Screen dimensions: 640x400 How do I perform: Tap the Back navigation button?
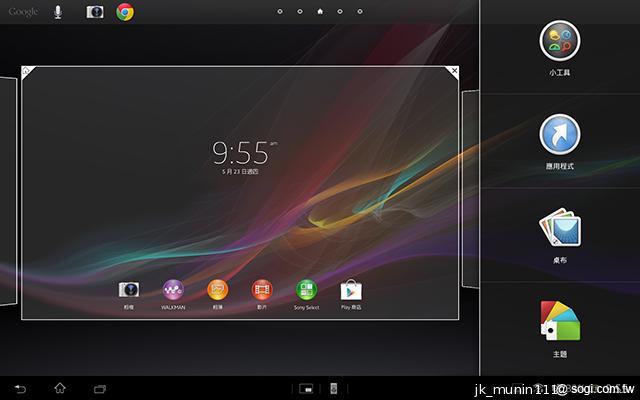click(x=20, y=389)
